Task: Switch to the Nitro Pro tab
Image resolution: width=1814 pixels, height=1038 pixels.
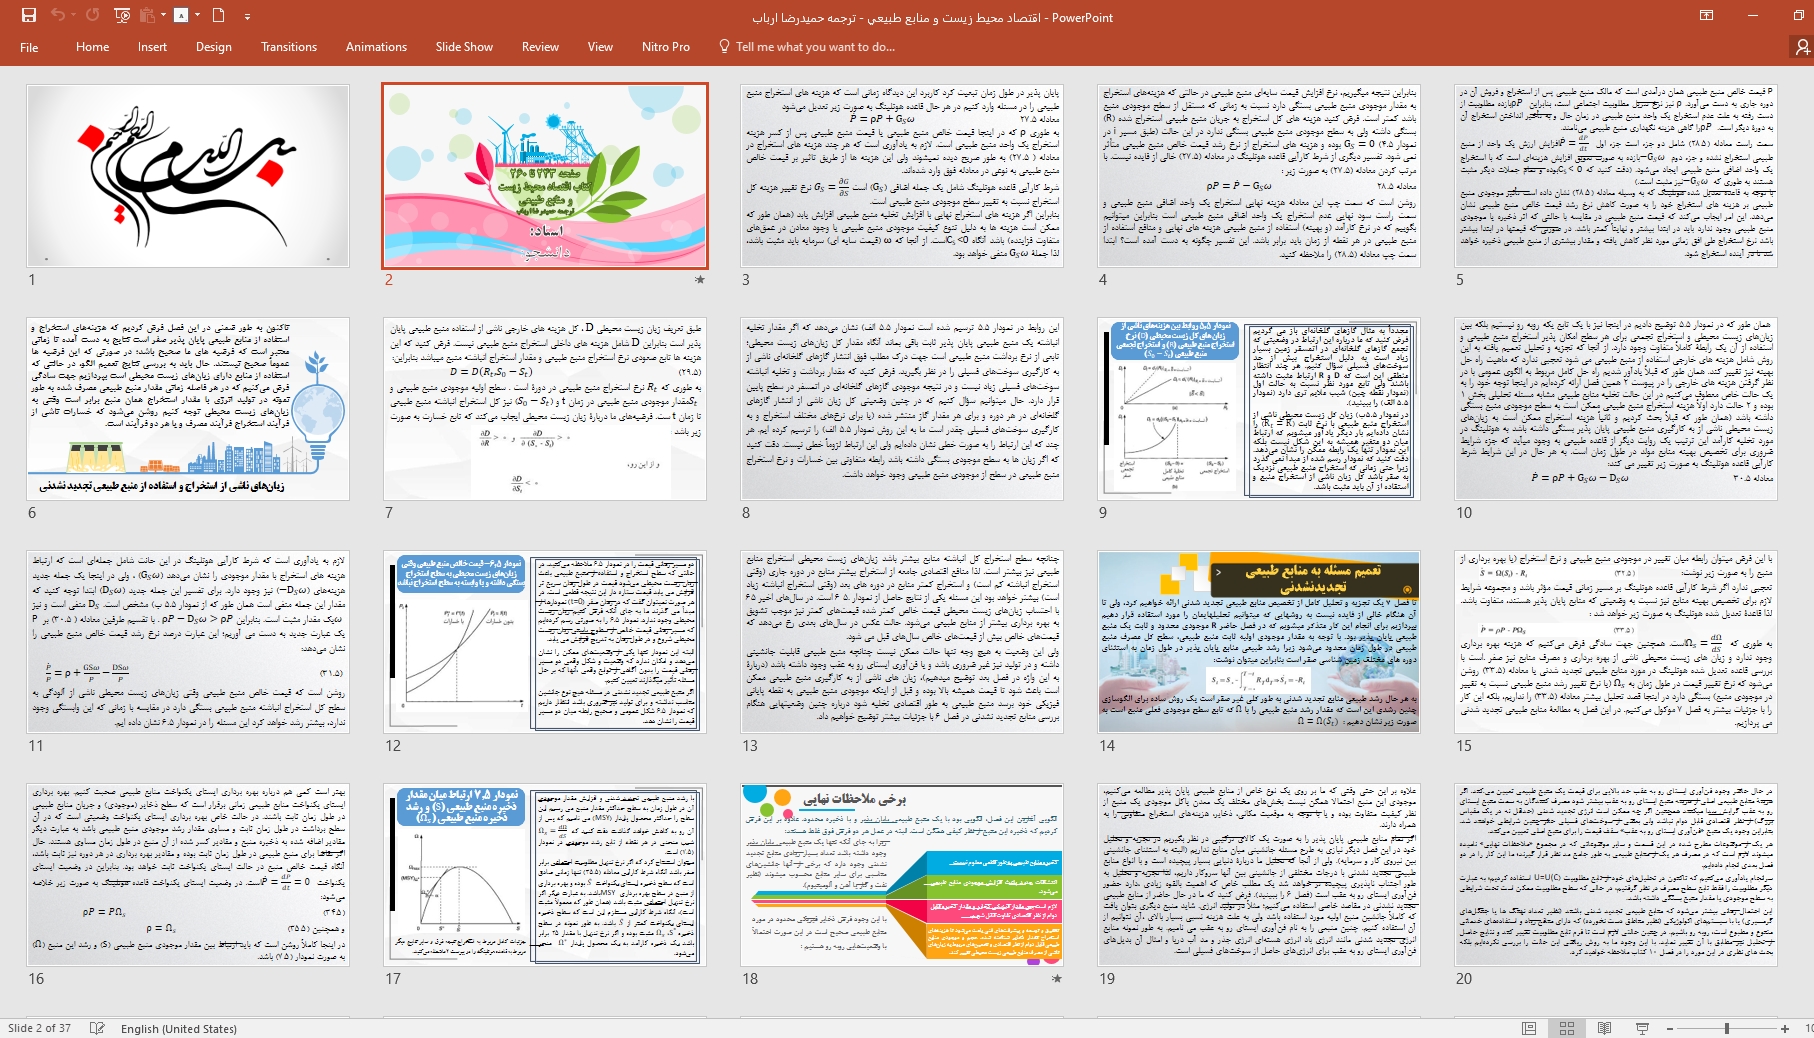Action: click(665, 47)
